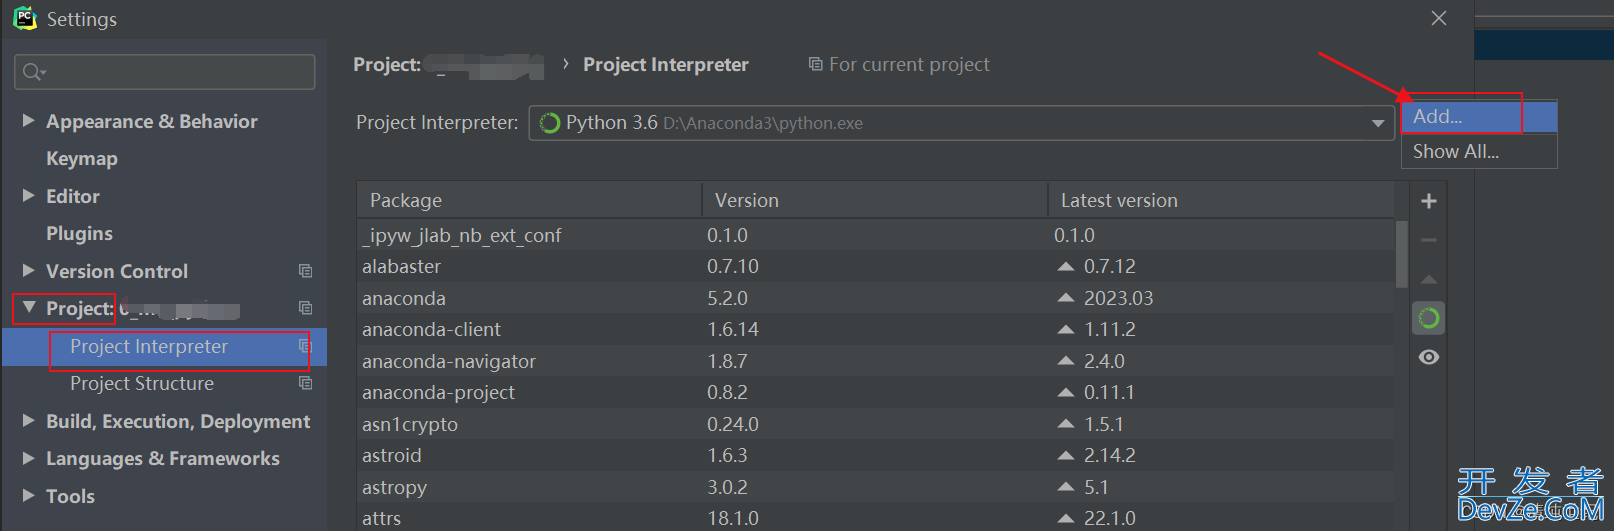The width and height of the screenshot is (1614, 531).
Task: Select the Python 3.6 interpreter combo box
Action: (961, 123)
